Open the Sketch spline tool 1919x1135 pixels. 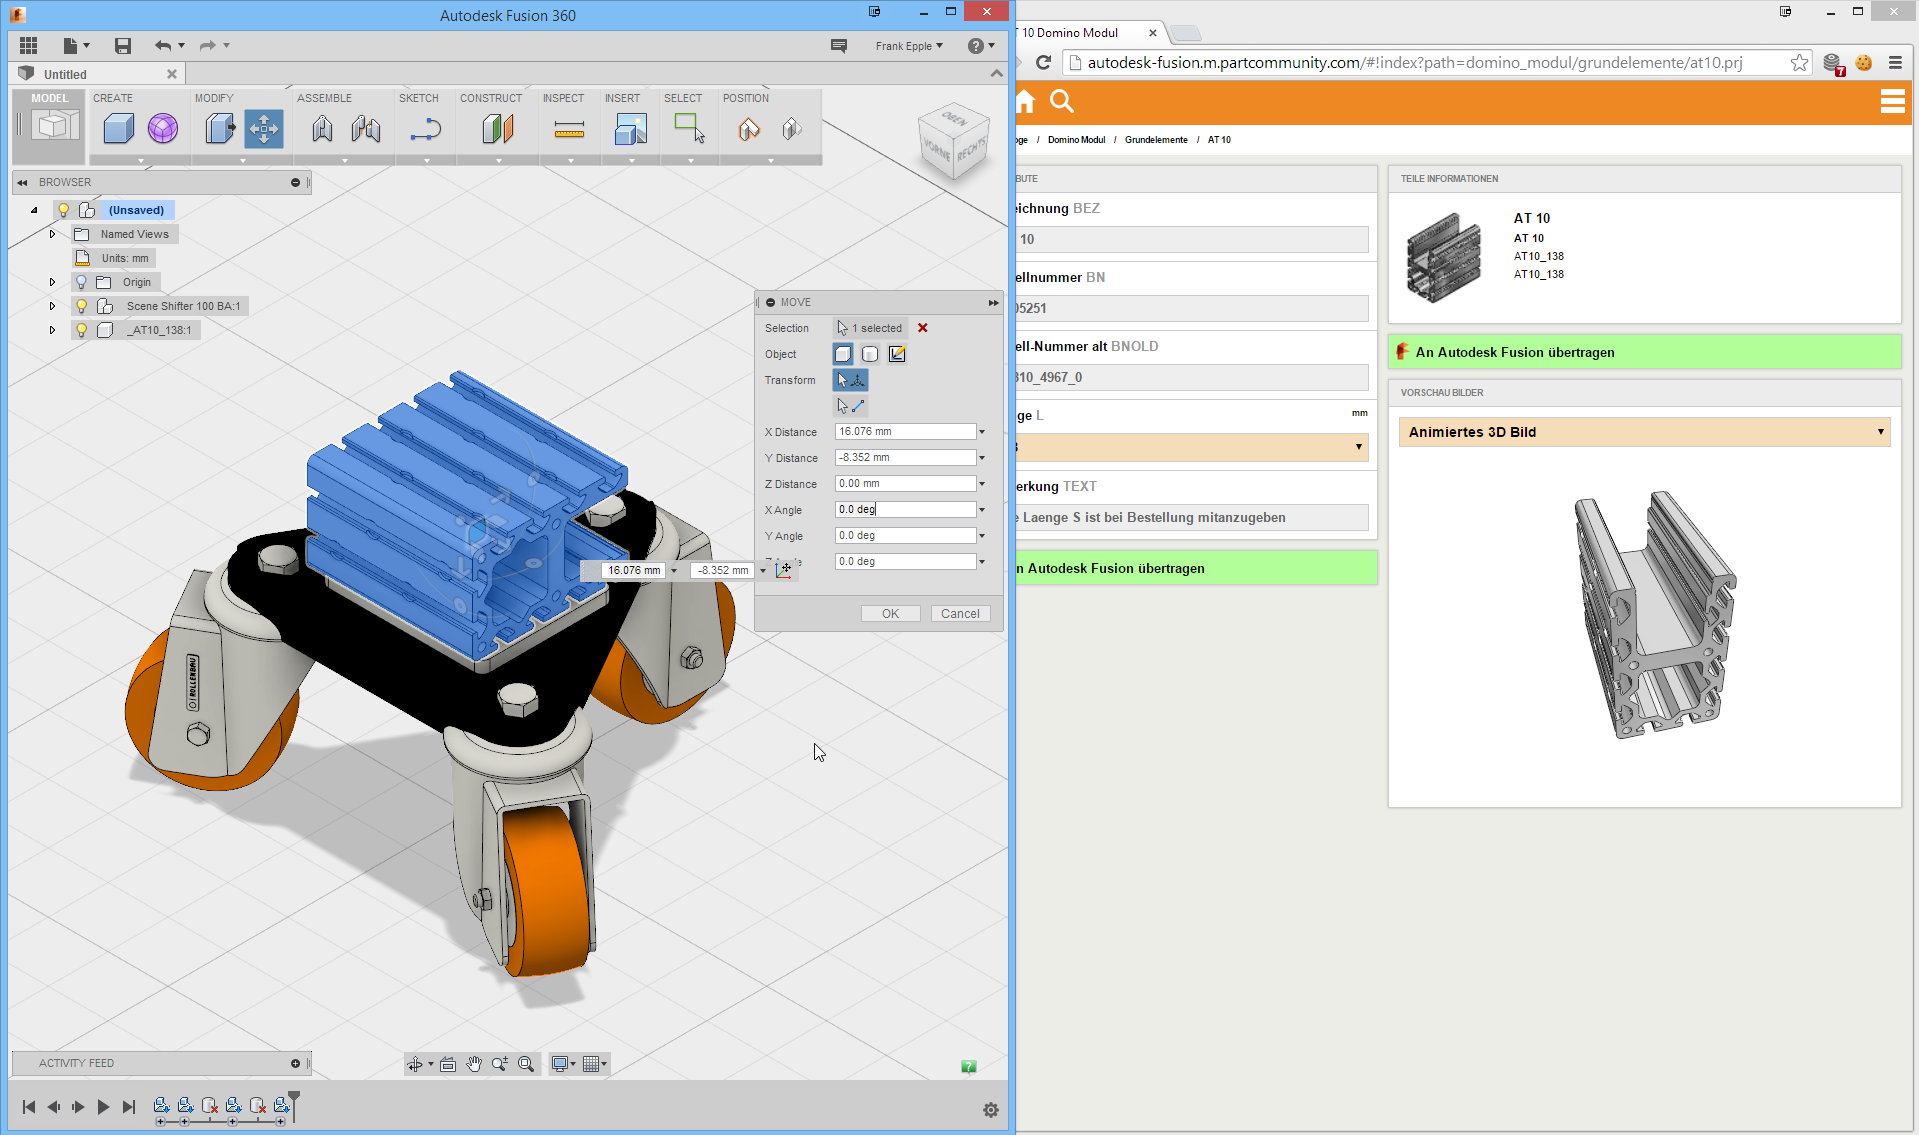tap(425, 128)
